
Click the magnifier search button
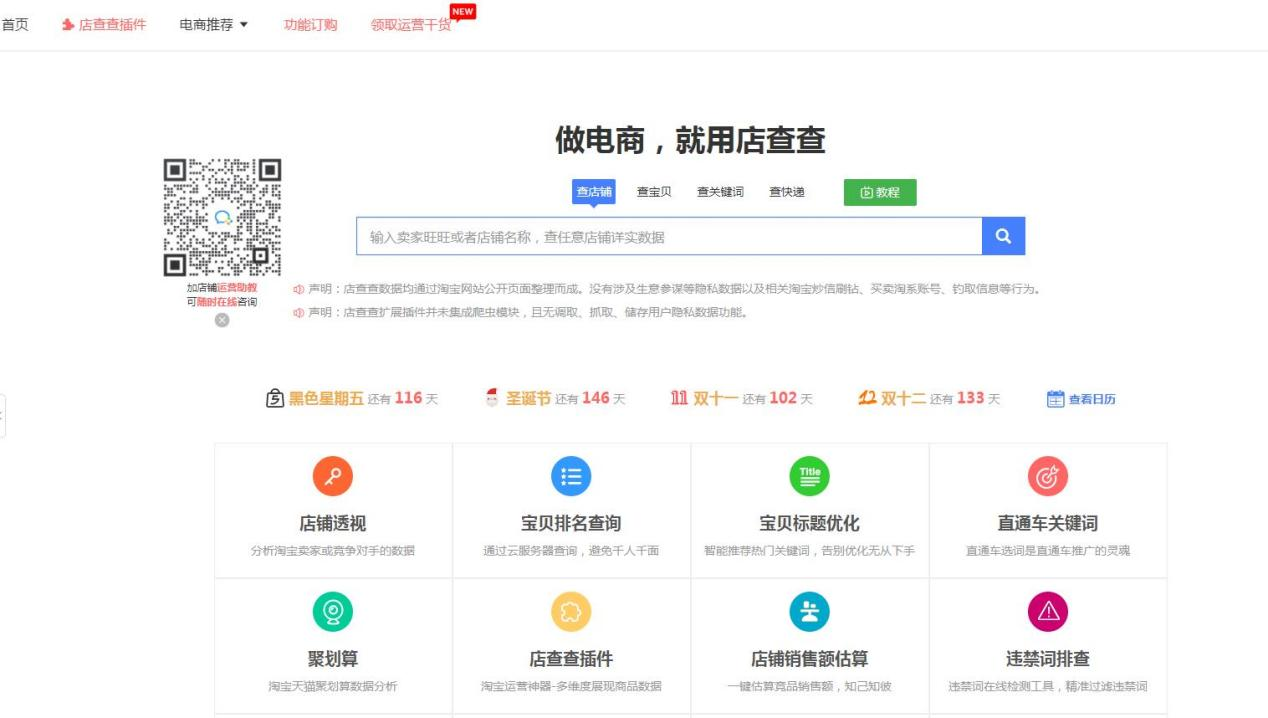(1003, 237)
